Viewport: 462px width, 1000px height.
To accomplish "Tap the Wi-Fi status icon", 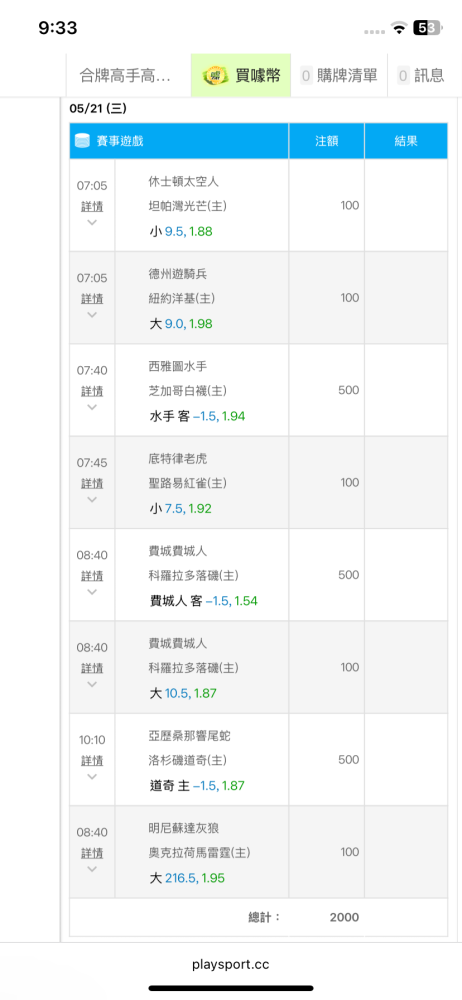I will [x=399, y=27].
